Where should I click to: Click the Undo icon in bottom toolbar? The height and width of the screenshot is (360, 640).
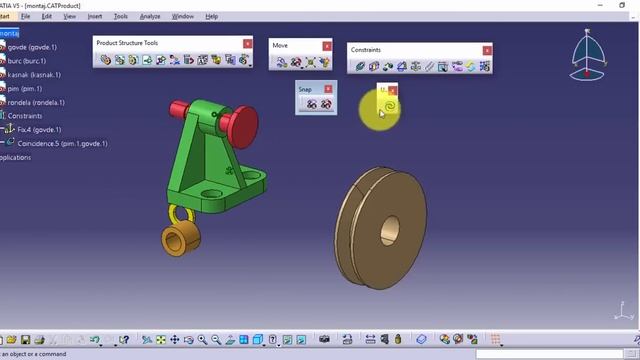pyautogui.click(x=95, y=340)
